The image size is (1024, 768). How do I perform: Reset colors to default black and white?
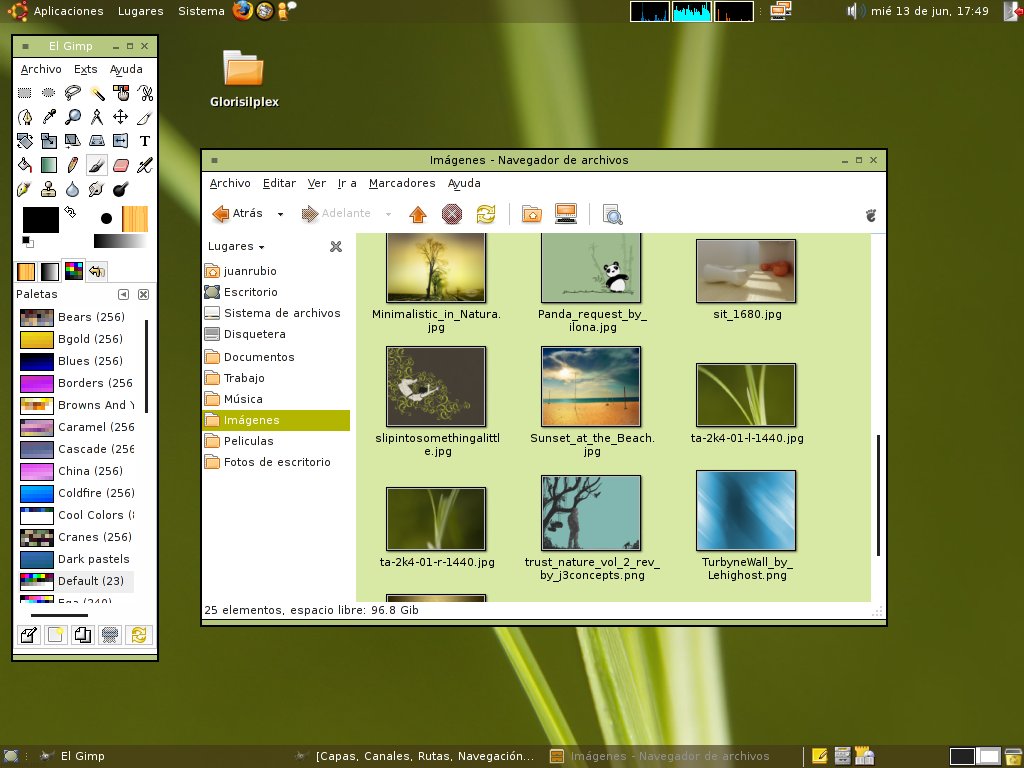pos(27,242)
